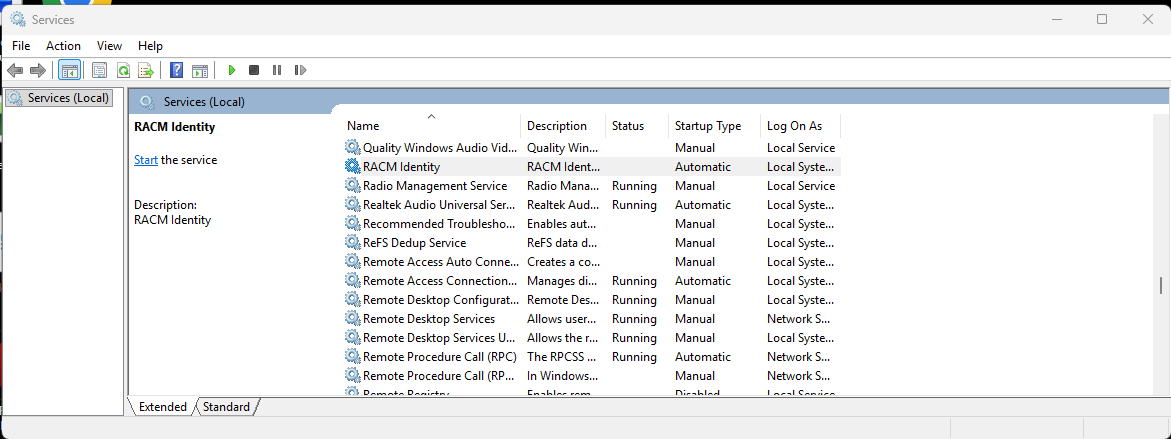Viewport: 1171px width, 439px height.
Task: Select the RACM Identity service row
Action: [x=592, y=166]
